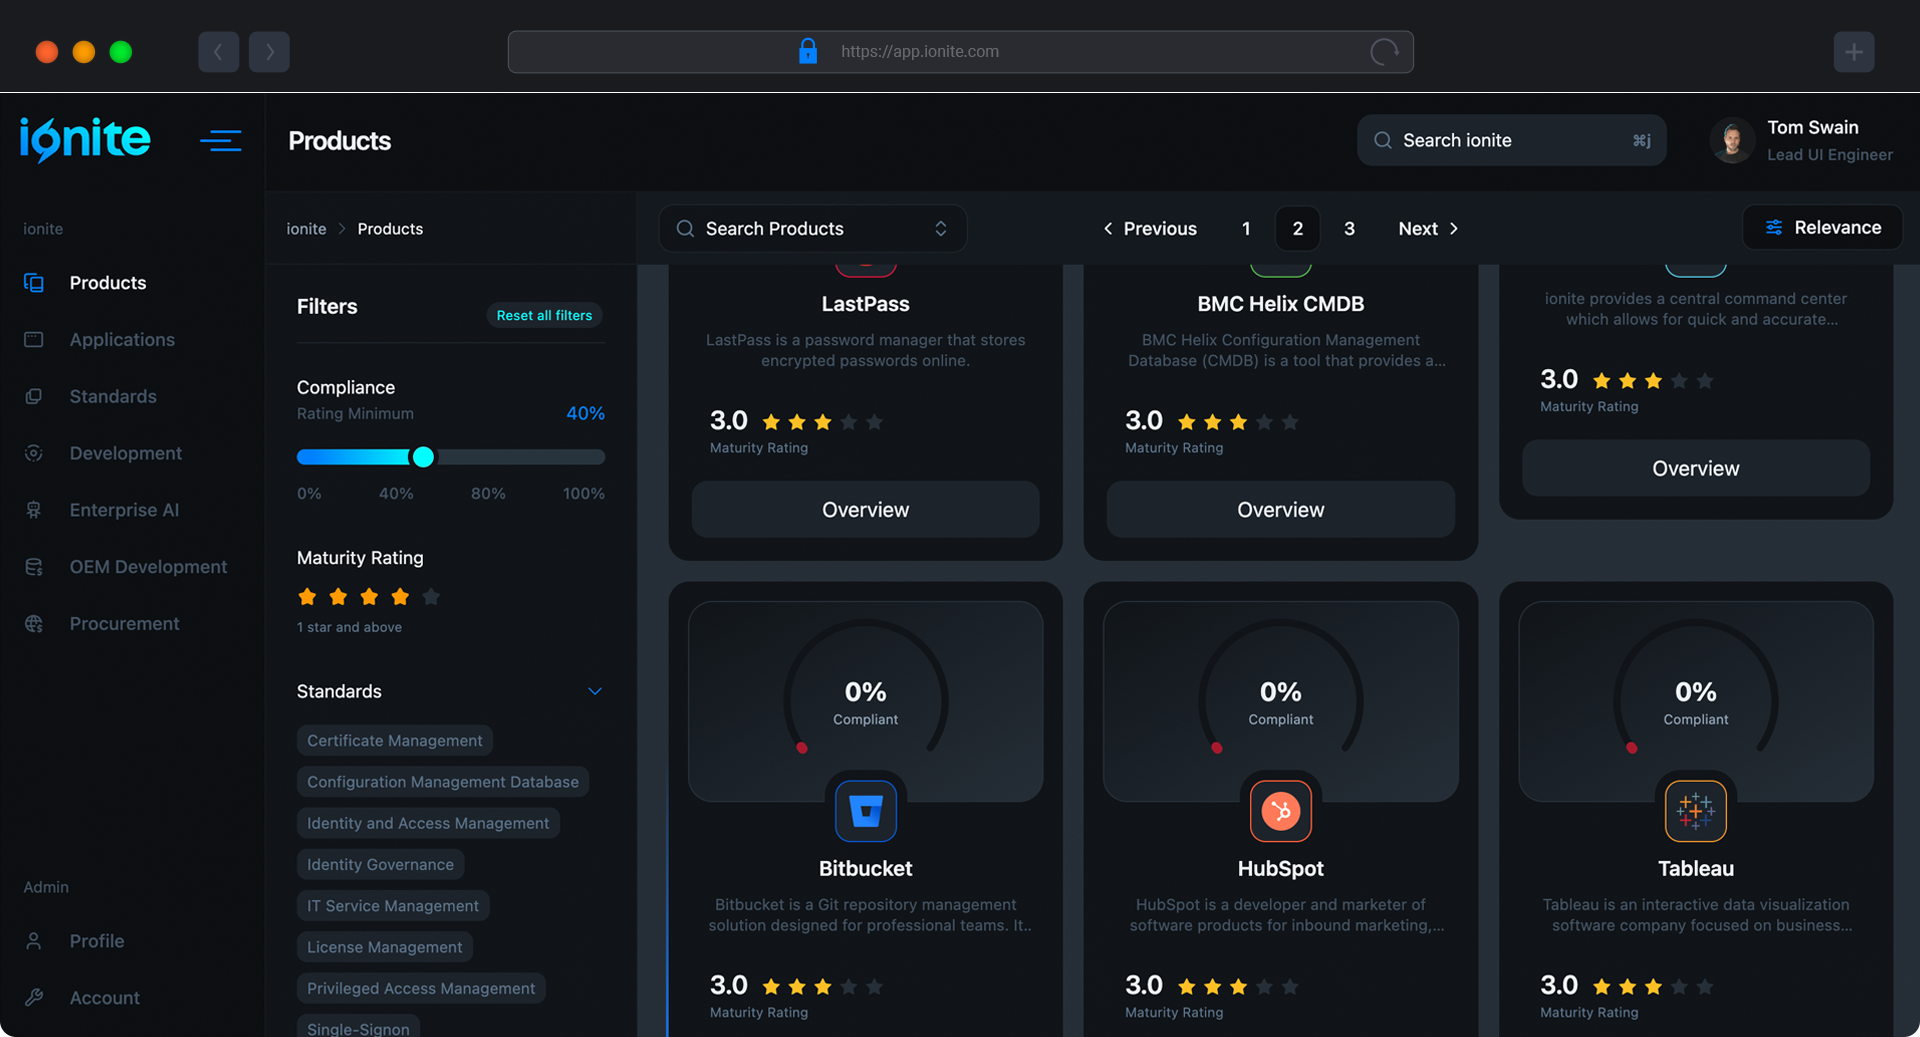The height and width of the screenshot is (1037, 1920).
Task: Reload the page with refresh icon
Action: click(1384, 52)
